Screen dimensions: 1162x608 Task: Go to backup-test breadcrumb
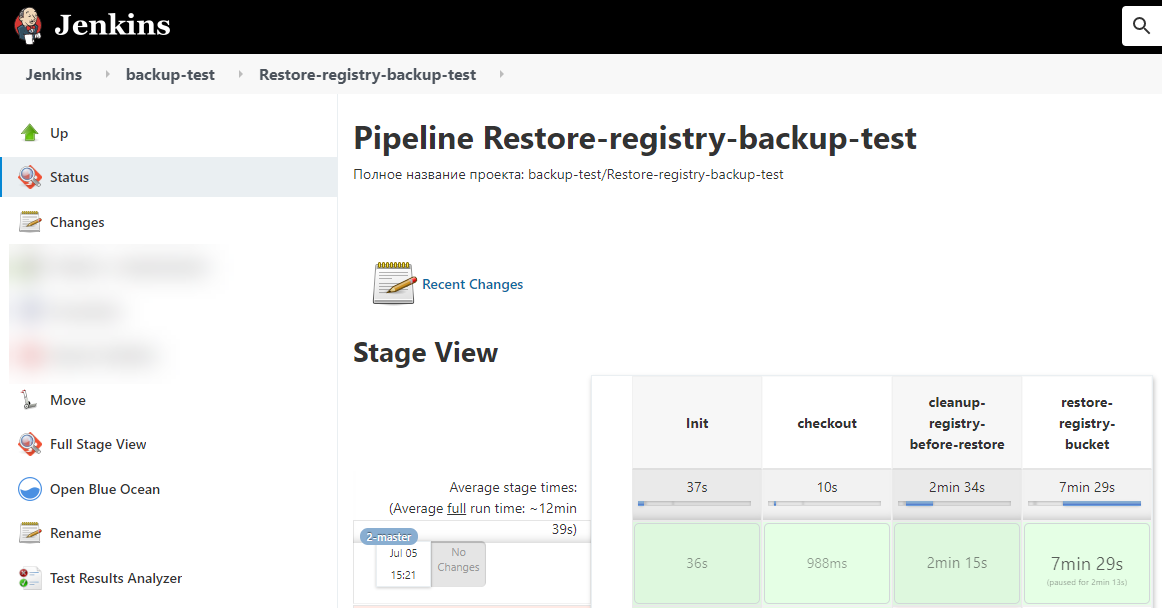coord(170,74)
